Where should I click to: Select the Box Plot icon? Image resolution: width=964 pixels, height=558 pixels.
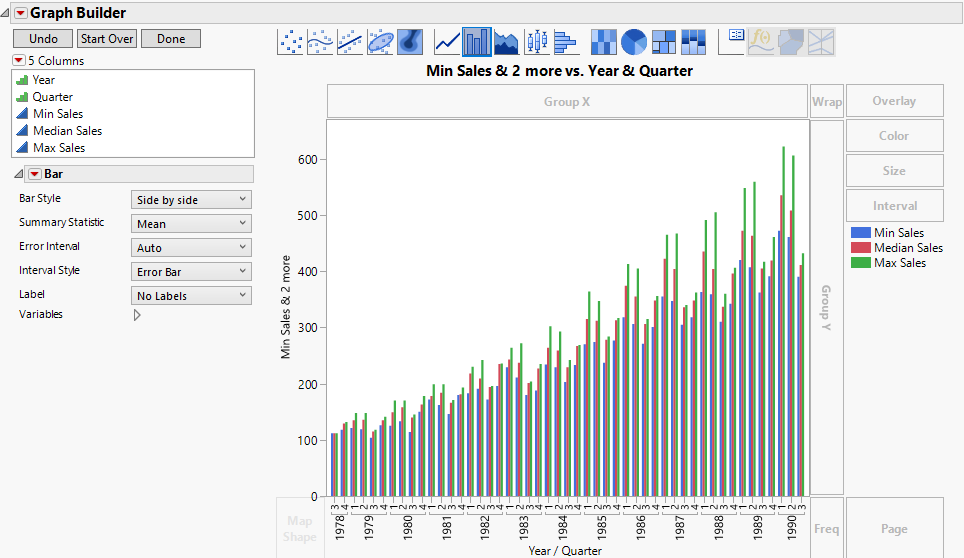(x=536, y=41)
